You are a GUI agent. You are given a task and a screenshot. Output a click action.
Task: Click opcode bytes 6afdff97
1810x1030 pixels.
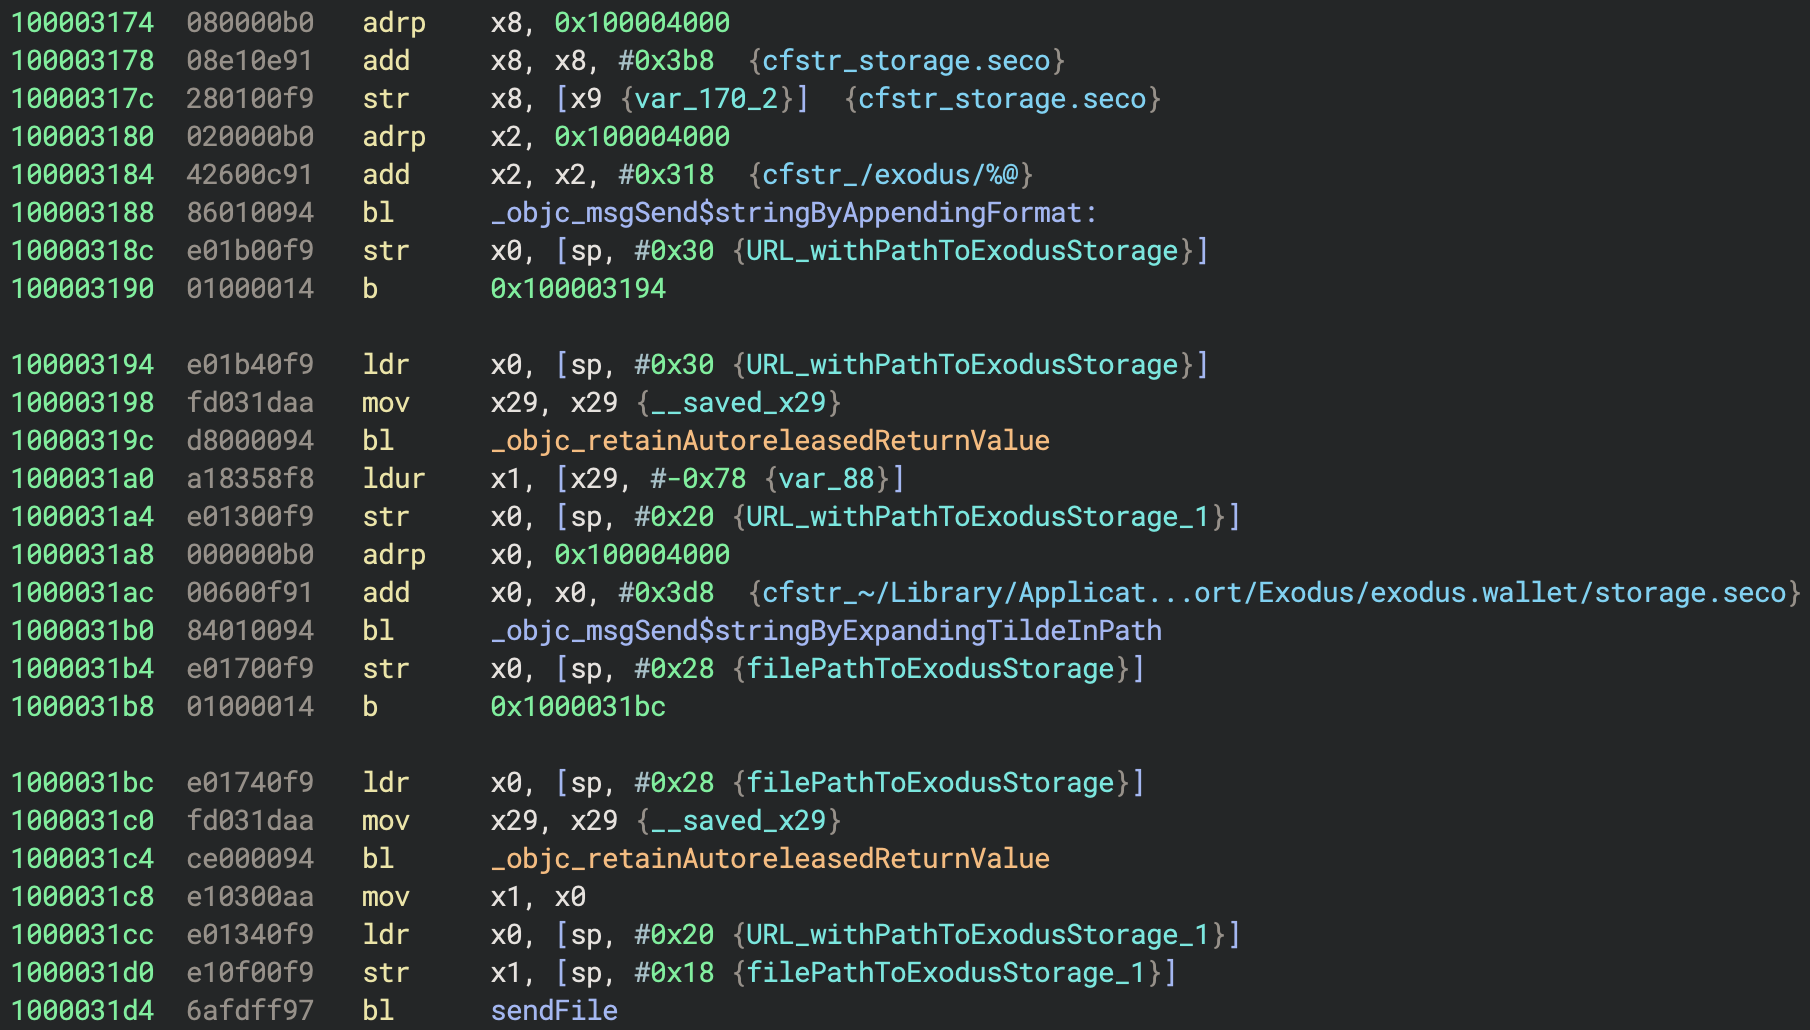coord(250,1010)
